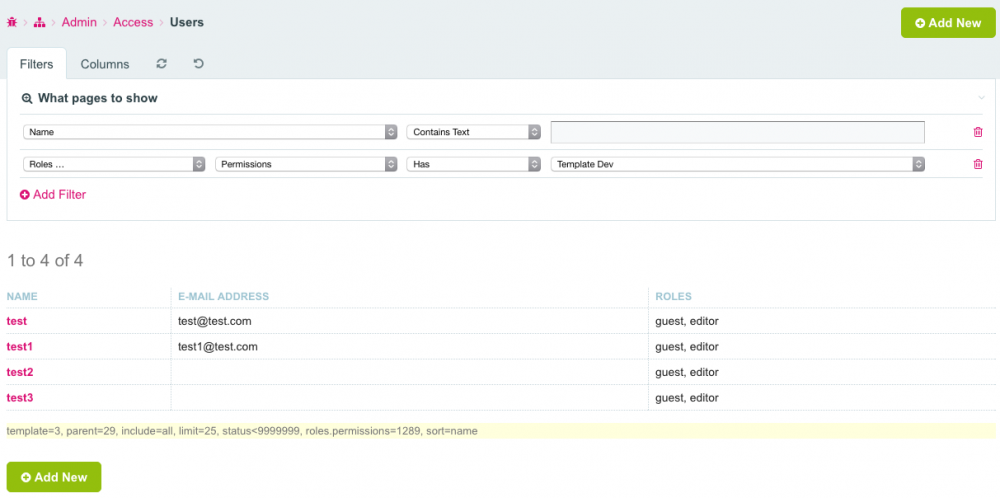Viewport: 1000px width, 498px height.
Task: Collapse the What pages to show section
Action: coord(981,98)
